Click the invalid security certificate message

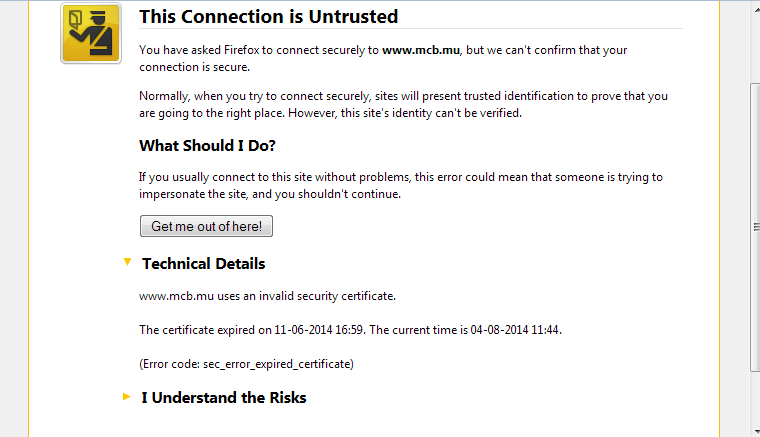(267, 296)
